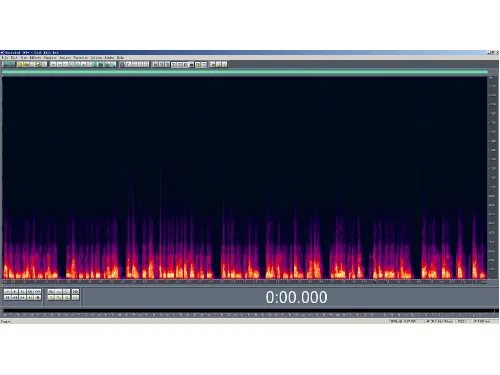Toggle the waveform/multitrack view switch button
The height and width of the screenshot is (375, 500).
tap(8, 64)
